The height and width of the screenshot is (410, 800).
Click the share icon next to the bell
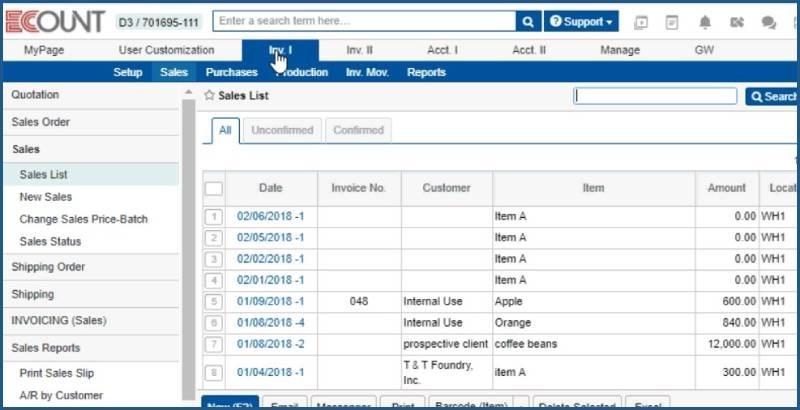coord(737,22)
